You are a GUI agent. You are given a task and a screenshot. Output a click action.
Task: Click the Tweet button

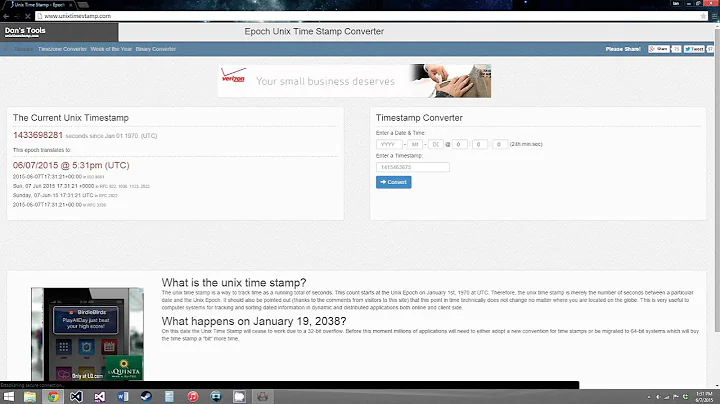coord(694,49)
